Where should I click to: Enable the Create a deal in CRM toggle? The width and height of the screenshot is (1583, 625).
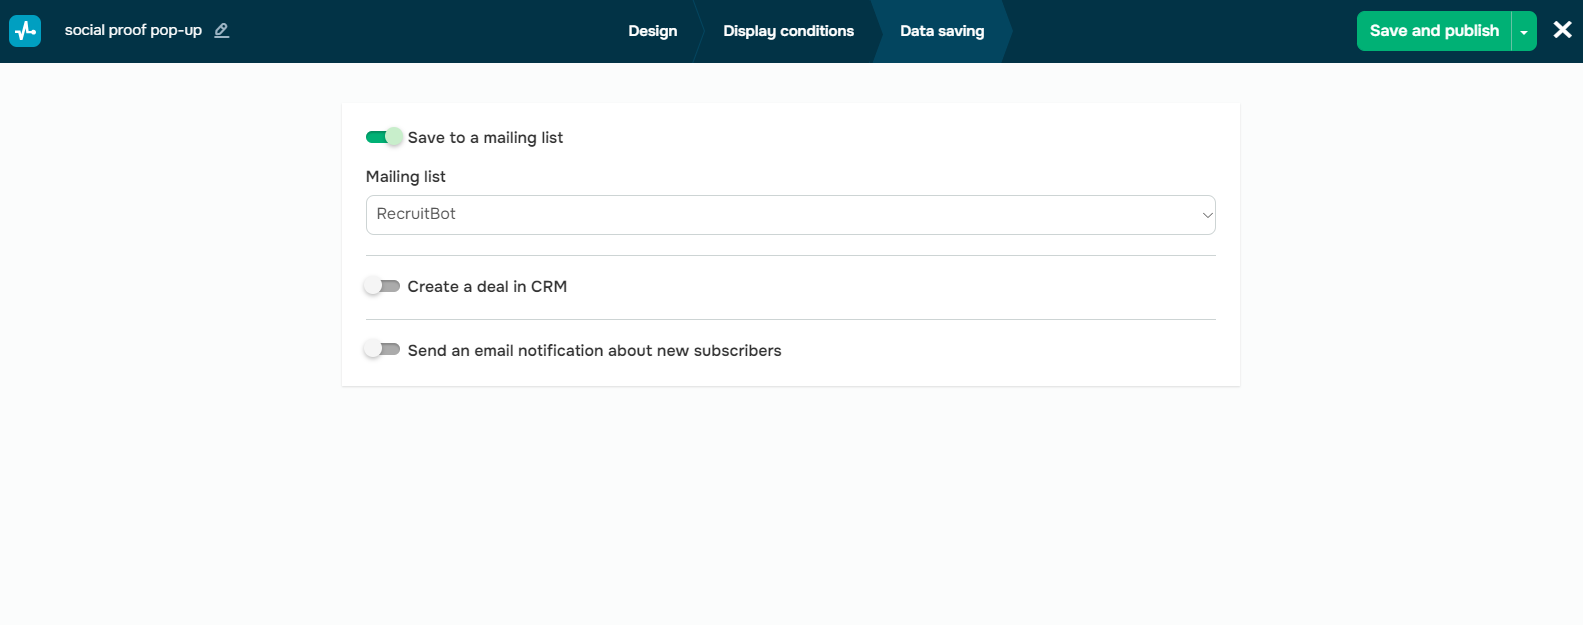tap(382, 286)
